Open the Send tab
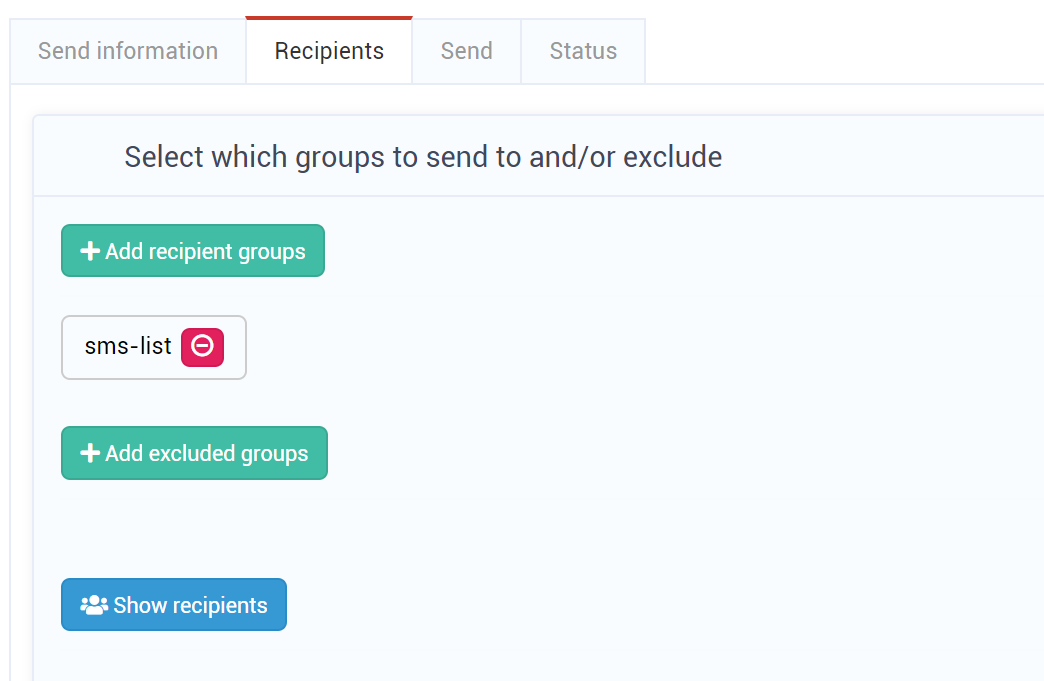This screenshot has width=1044, height=681. pyautogui.click(x=466, y=51)
